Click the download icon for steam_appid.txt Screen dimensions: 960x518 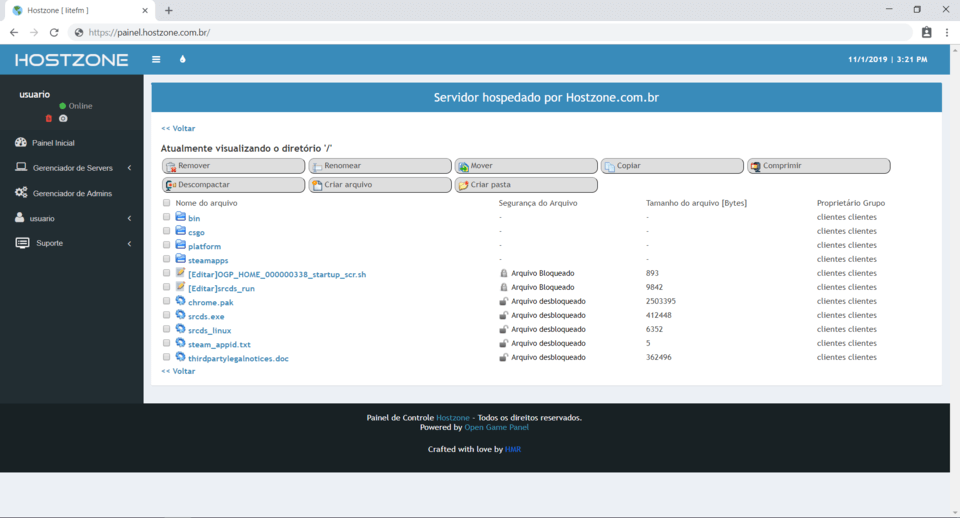point(181,343)
